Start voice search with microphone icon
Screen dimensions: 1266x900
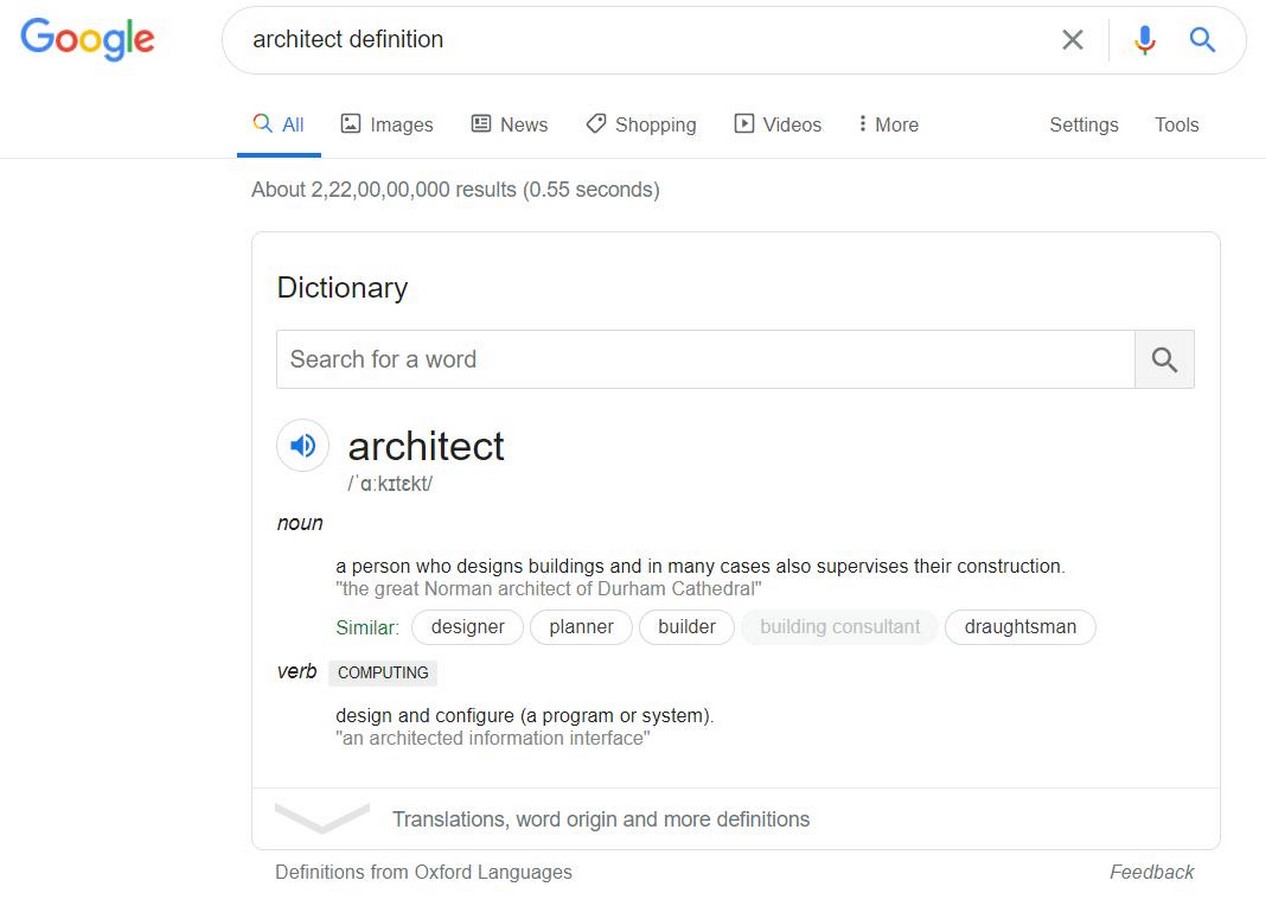(x=1145, y=40)
